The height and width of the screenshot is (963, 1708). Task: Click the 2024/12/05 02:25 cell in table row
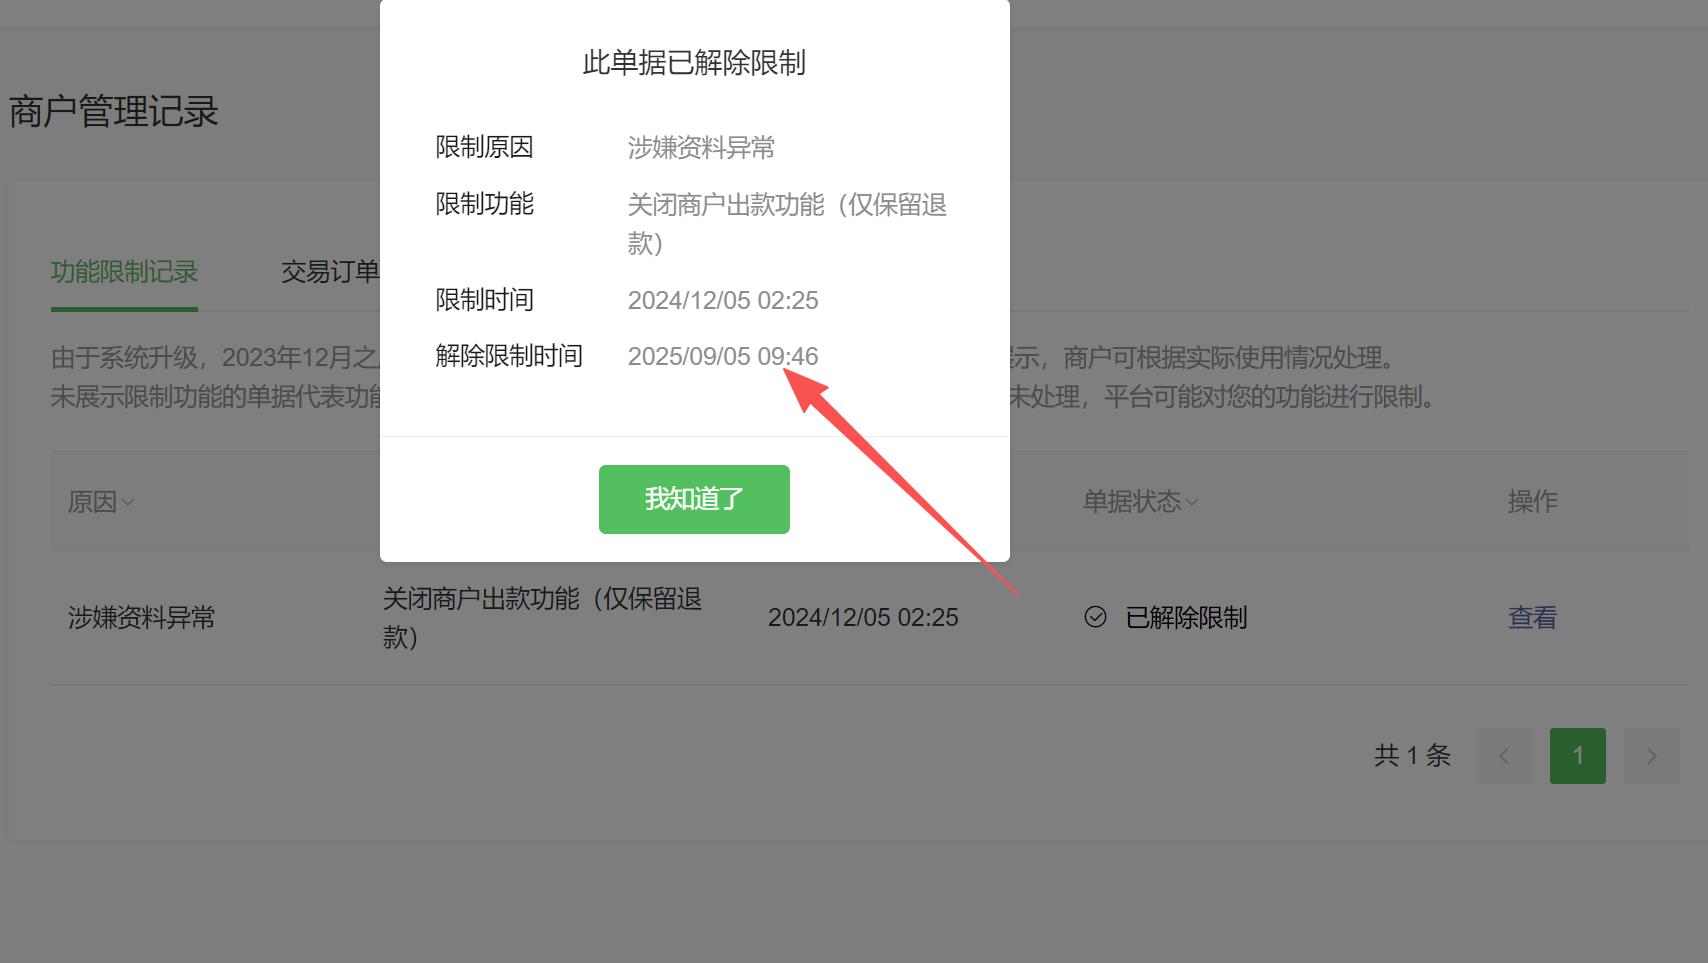point(863,618)
